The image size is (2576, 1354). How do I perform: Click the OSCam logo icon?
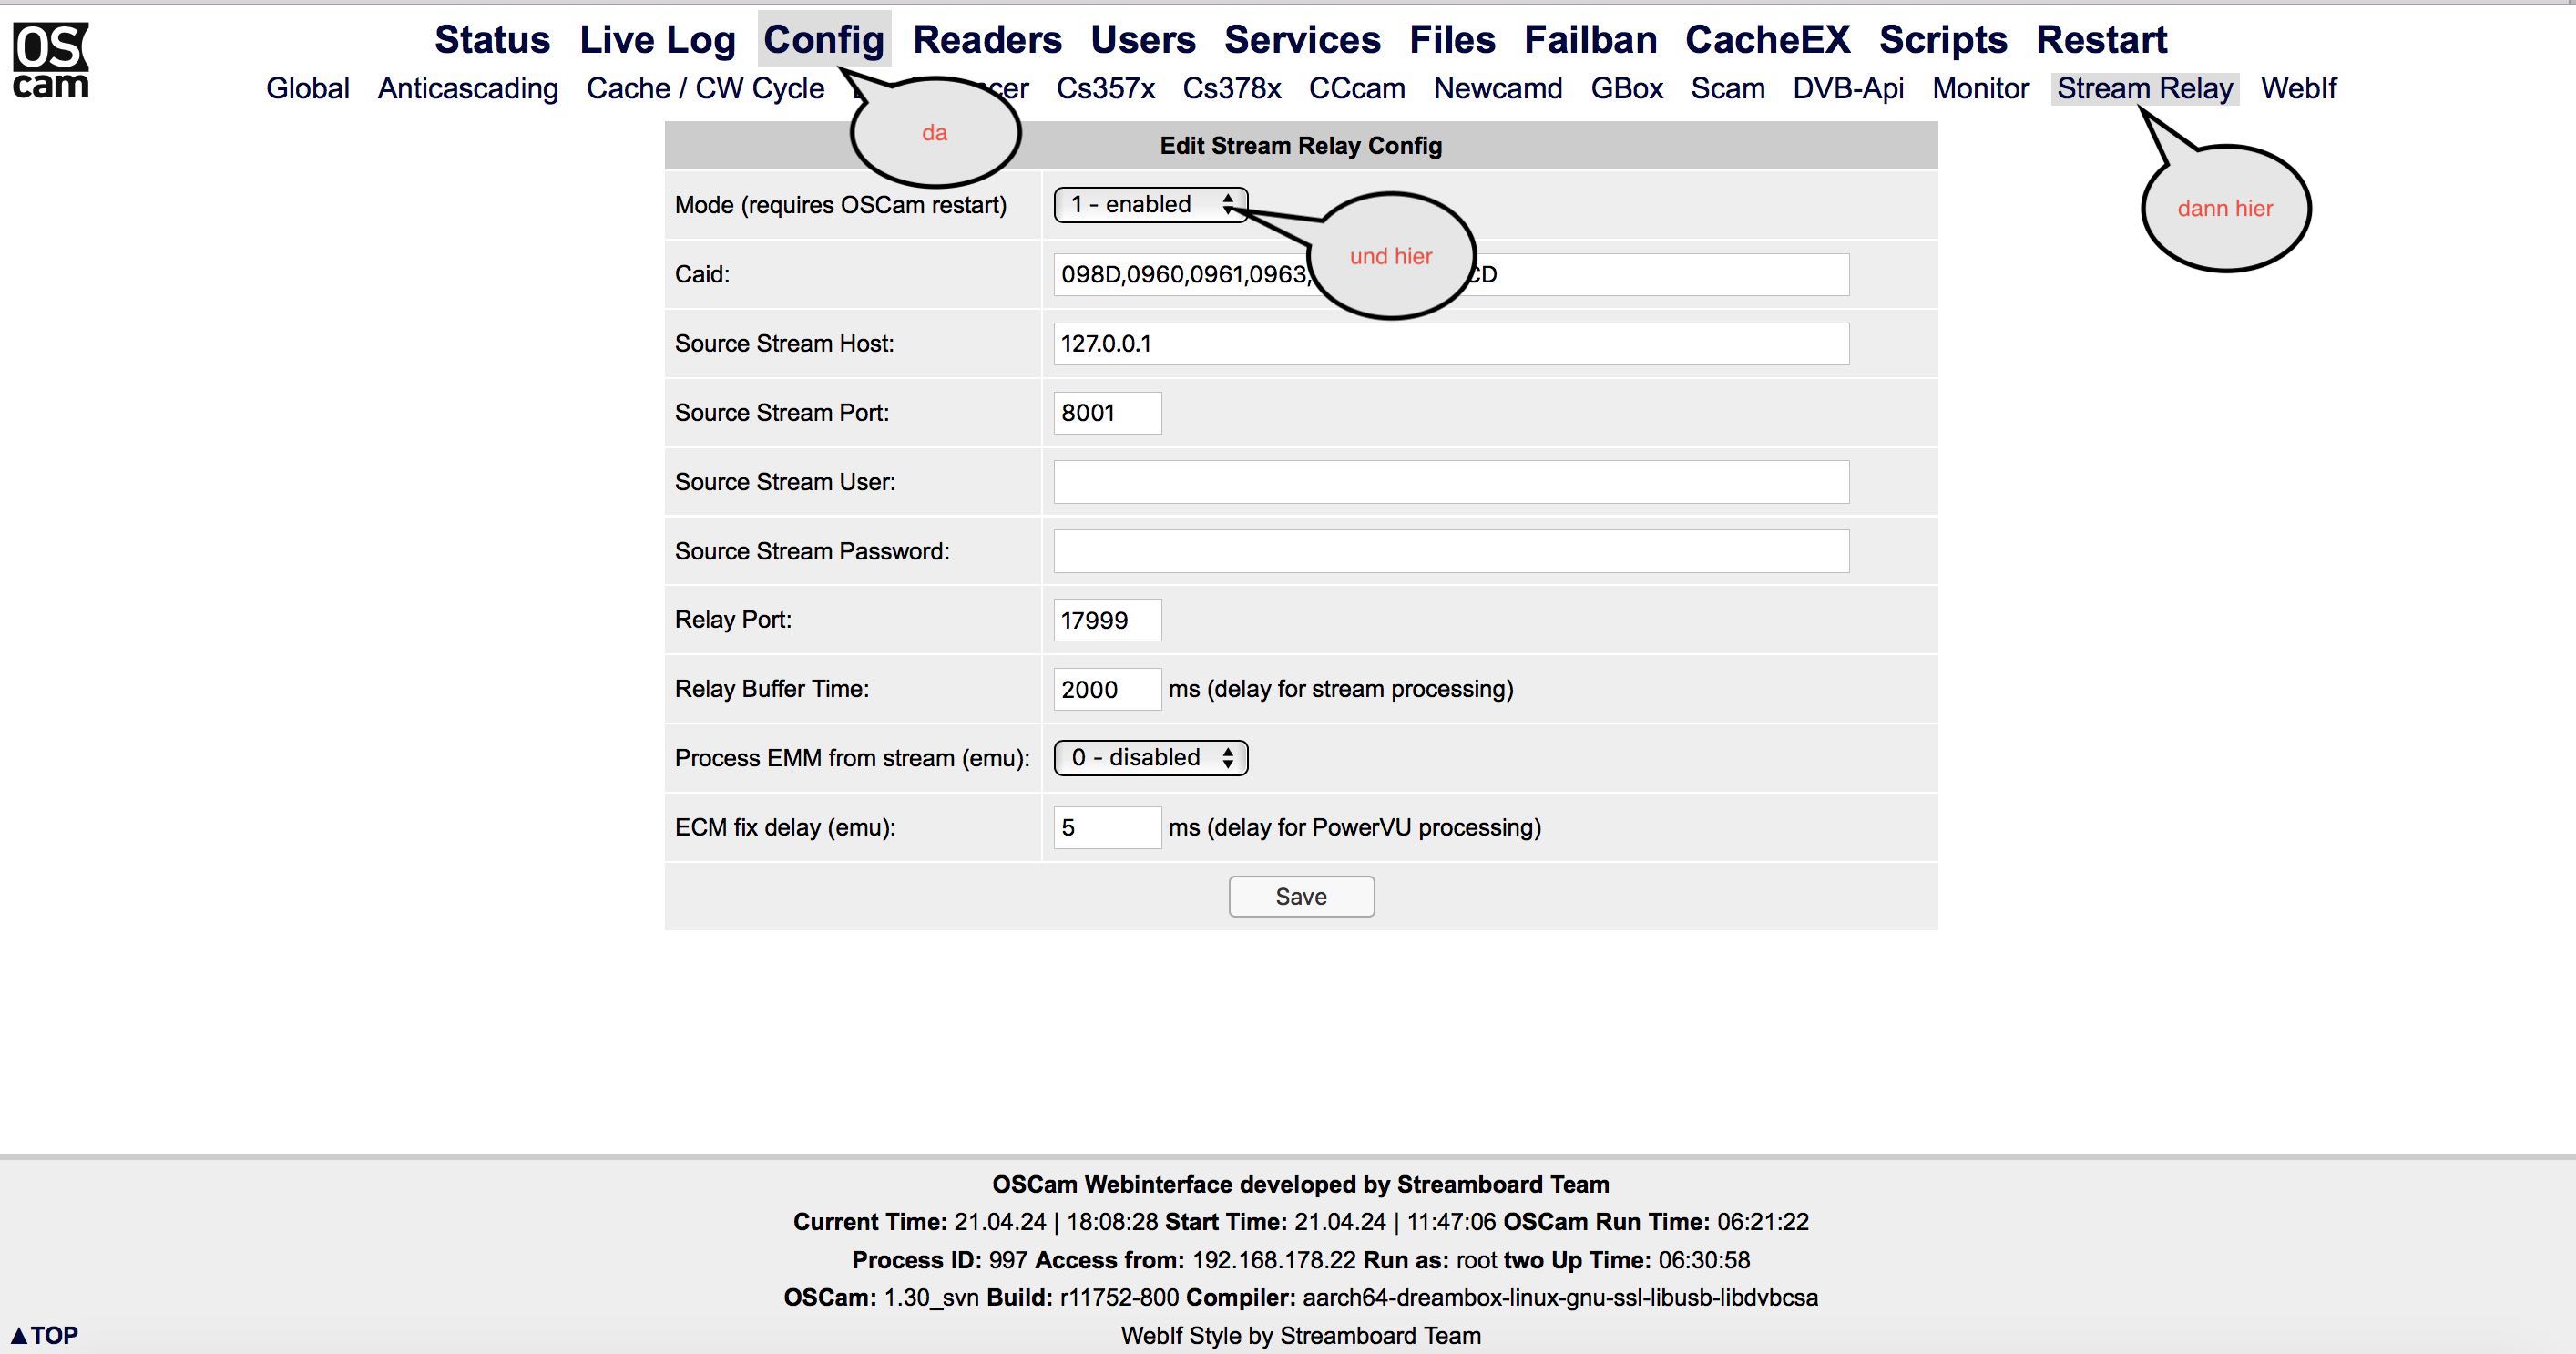pos(51,61)
